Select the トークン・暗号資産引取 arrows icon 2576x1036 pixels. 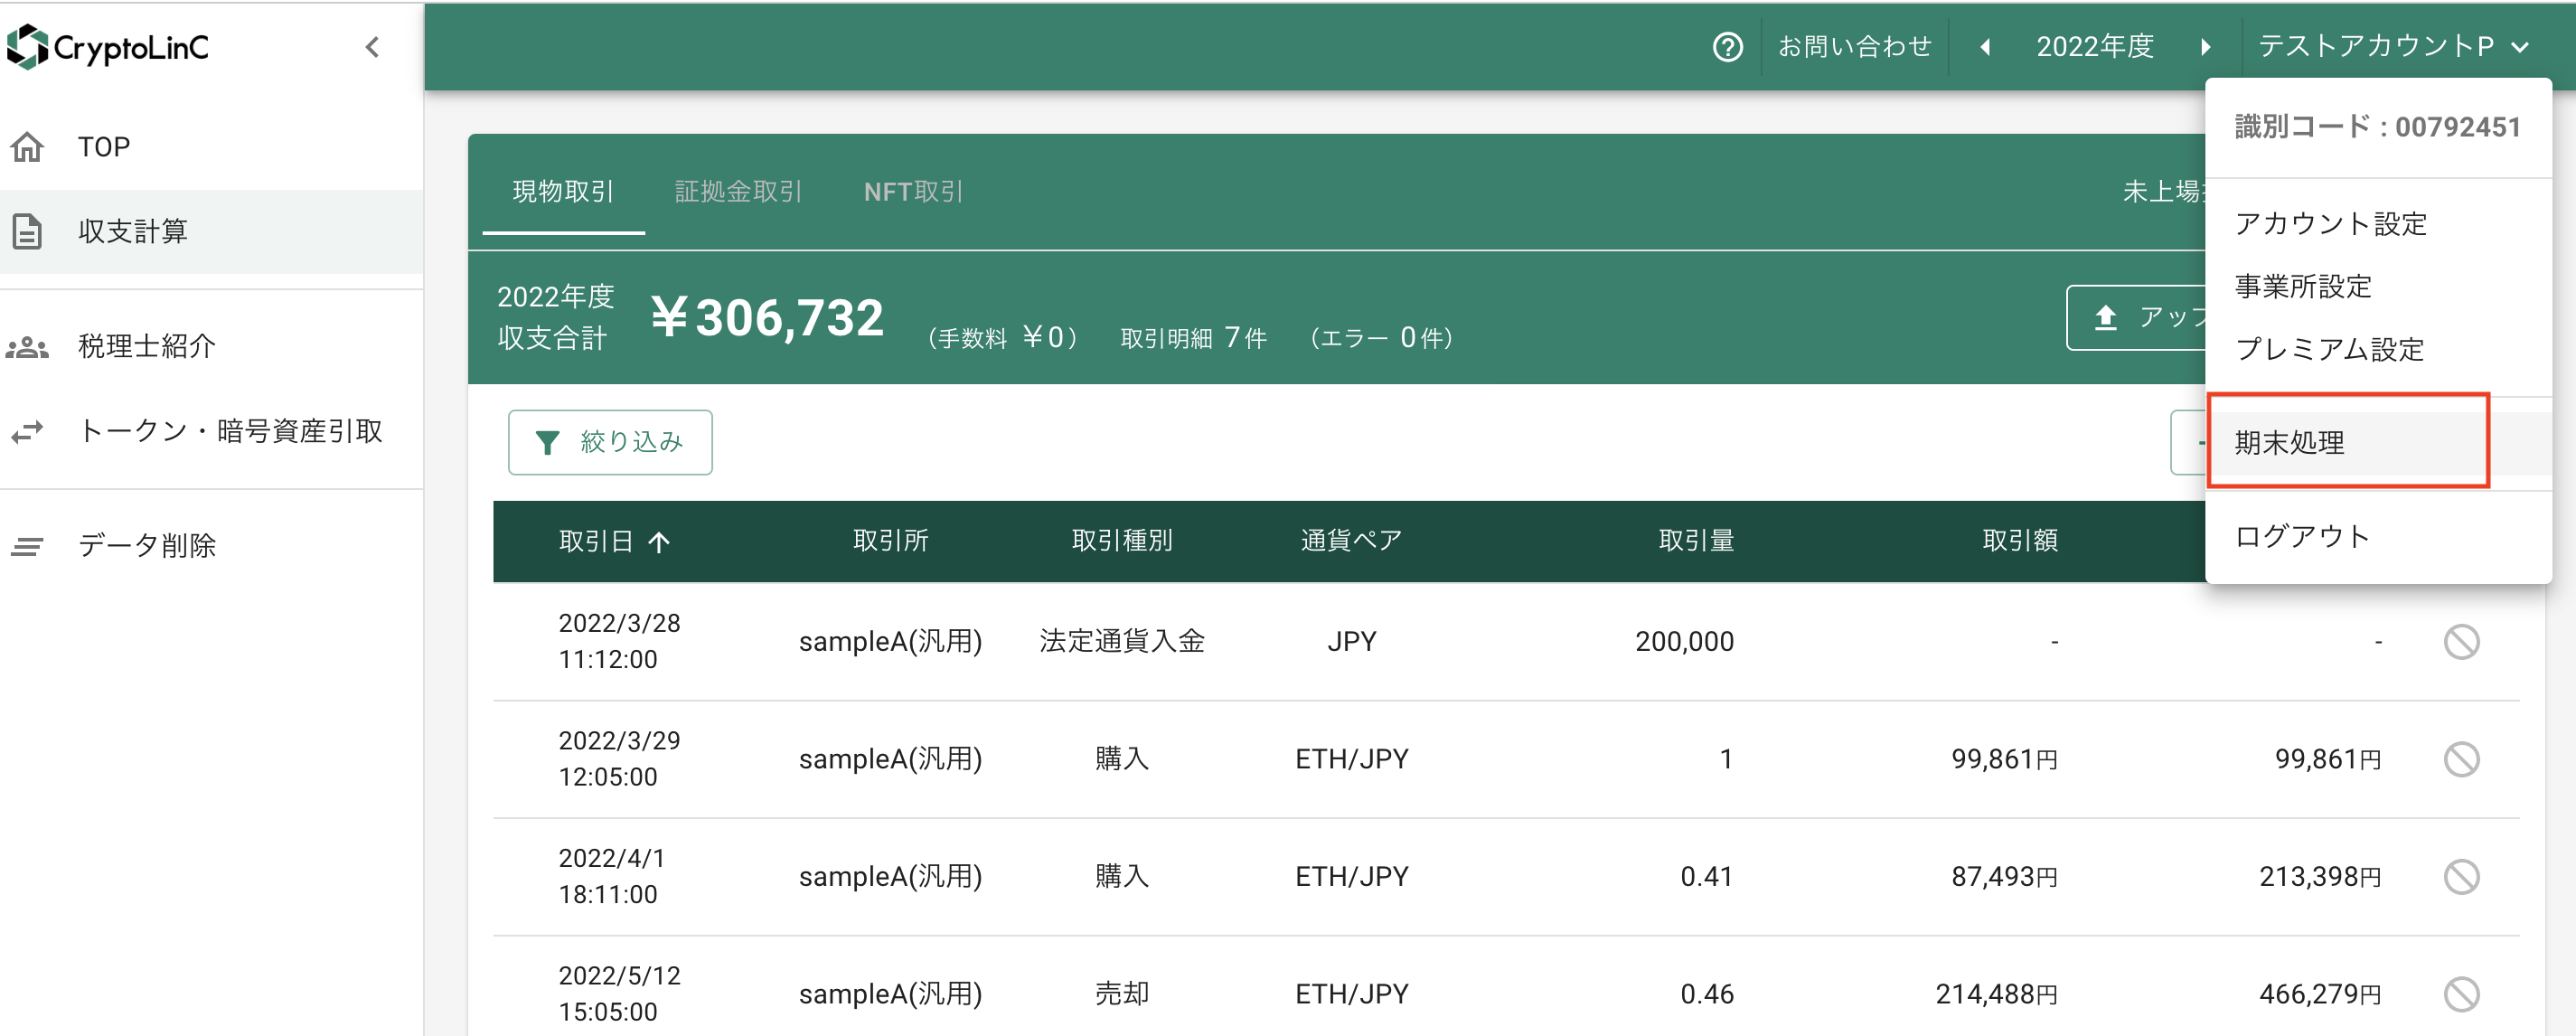point(28,430)
